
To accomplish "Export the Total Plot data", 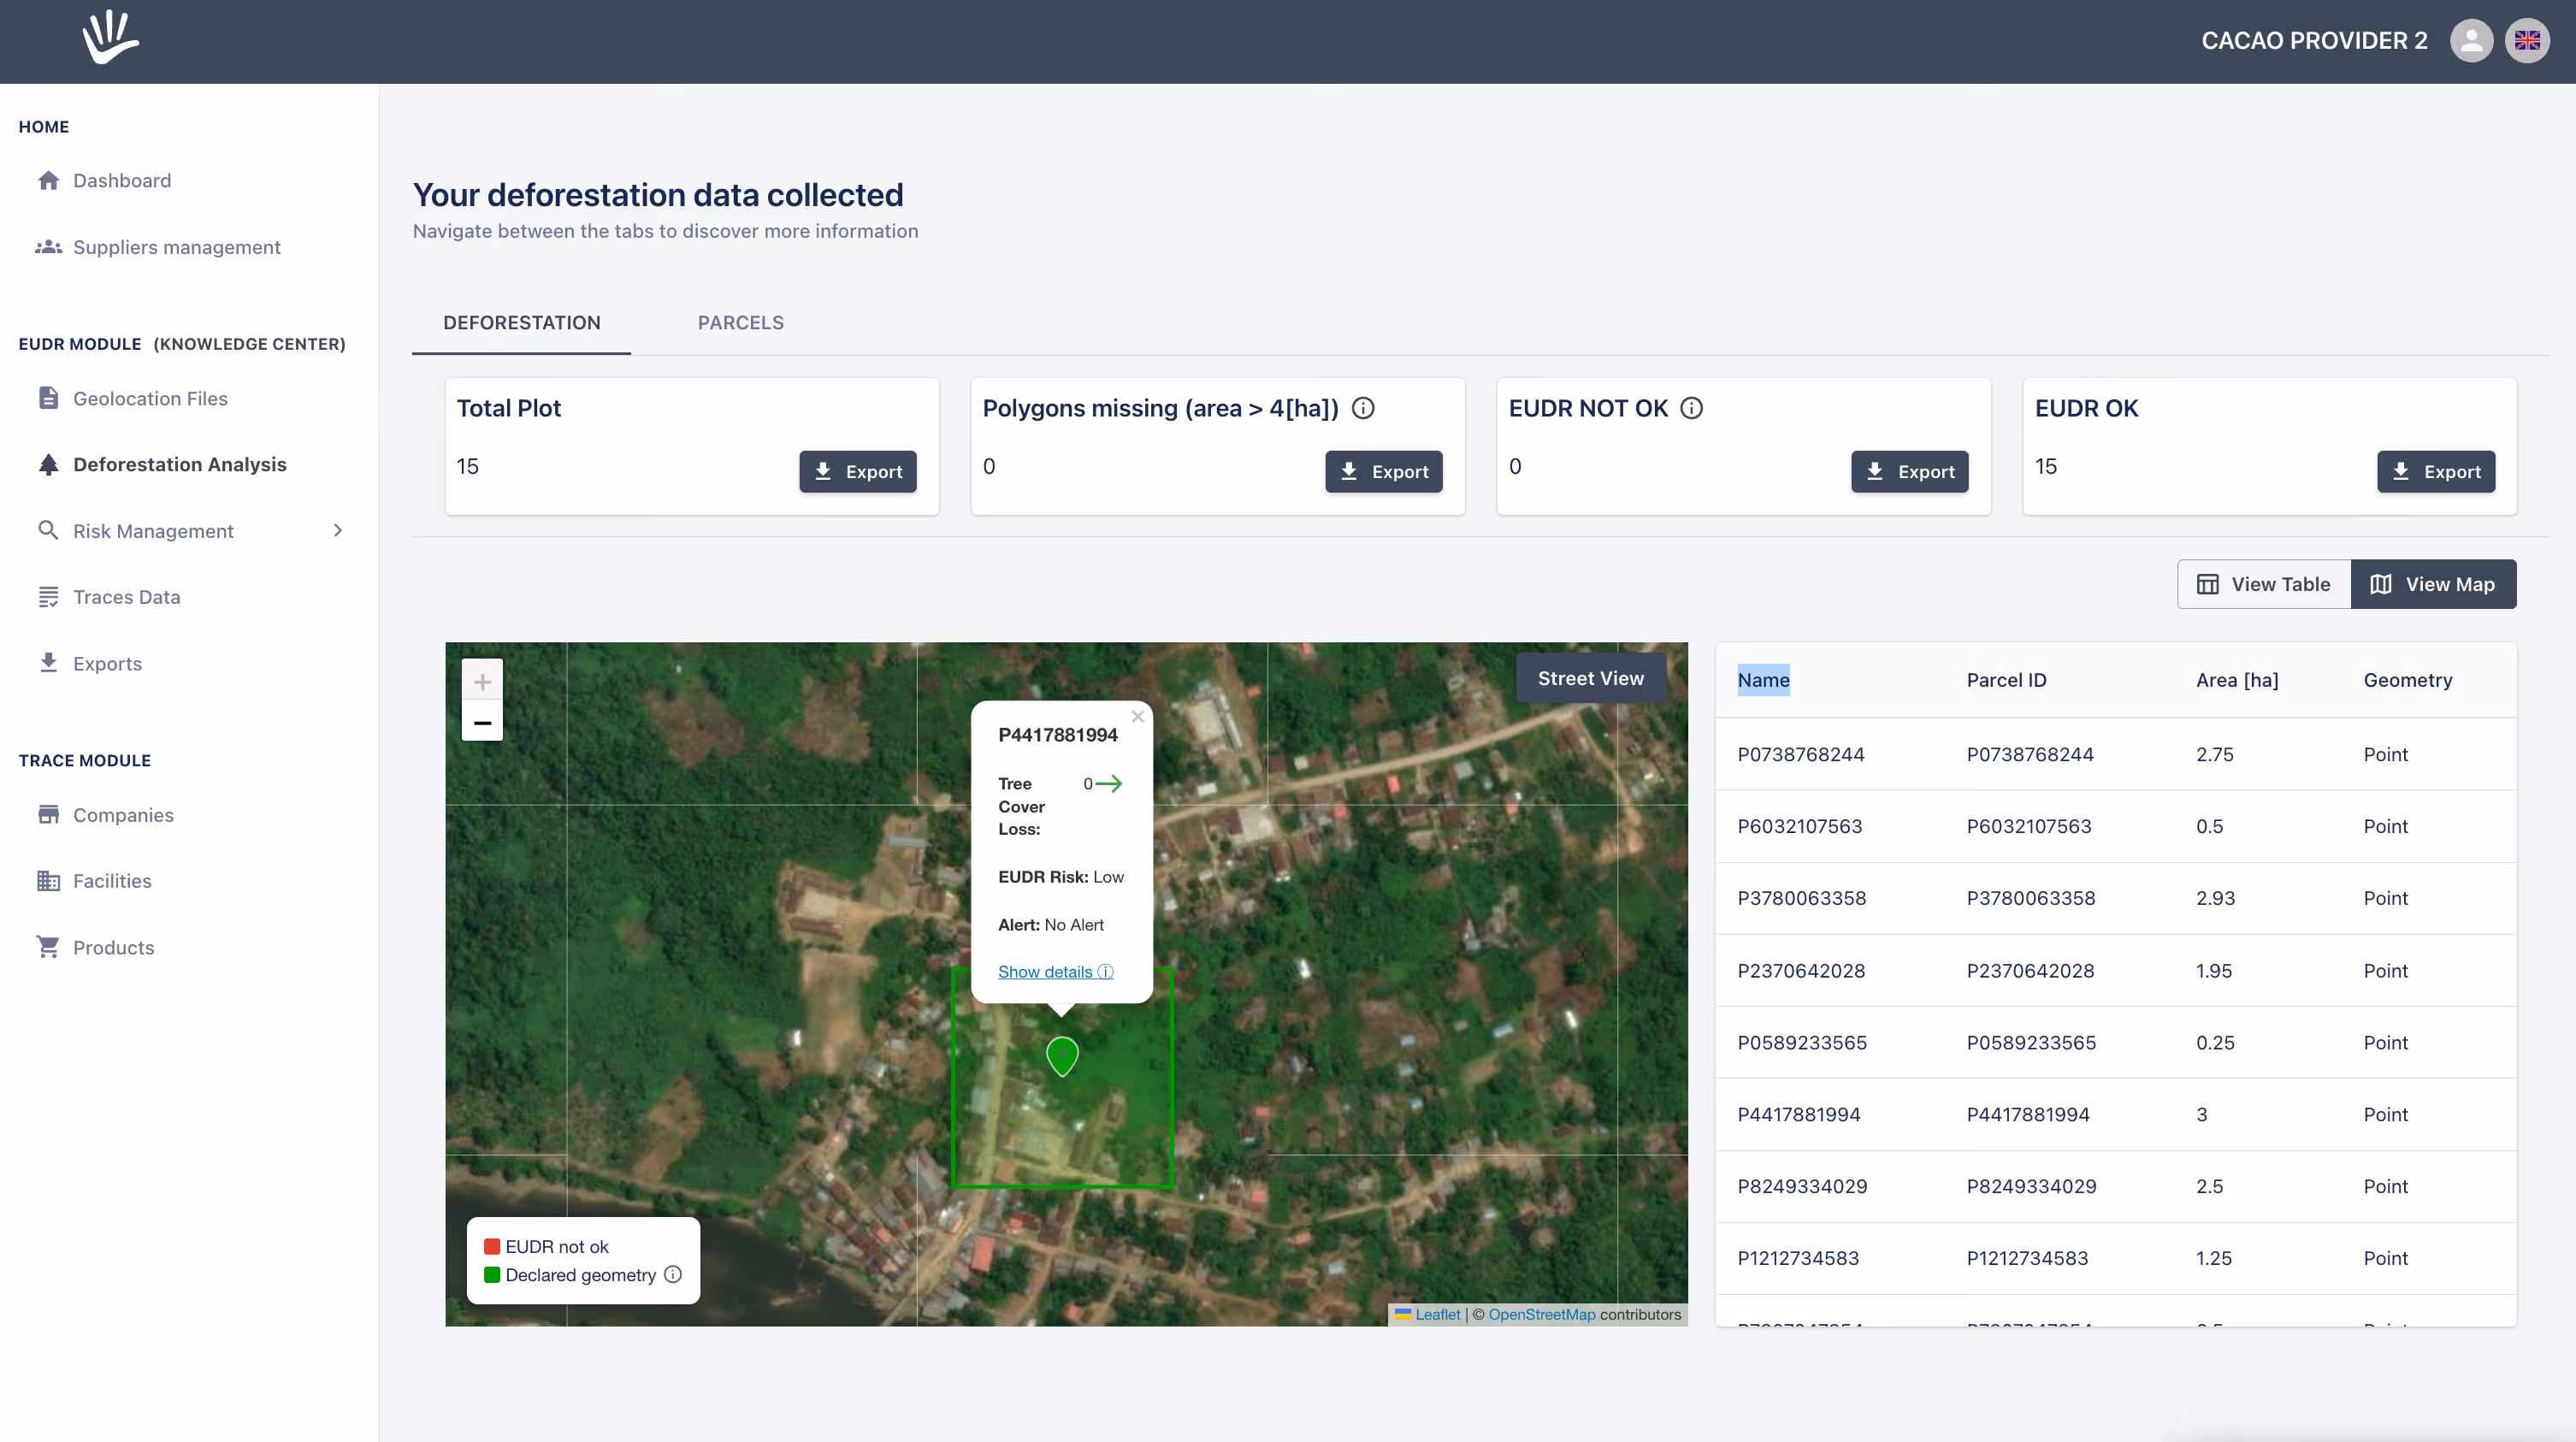I will tap(857, 471).
